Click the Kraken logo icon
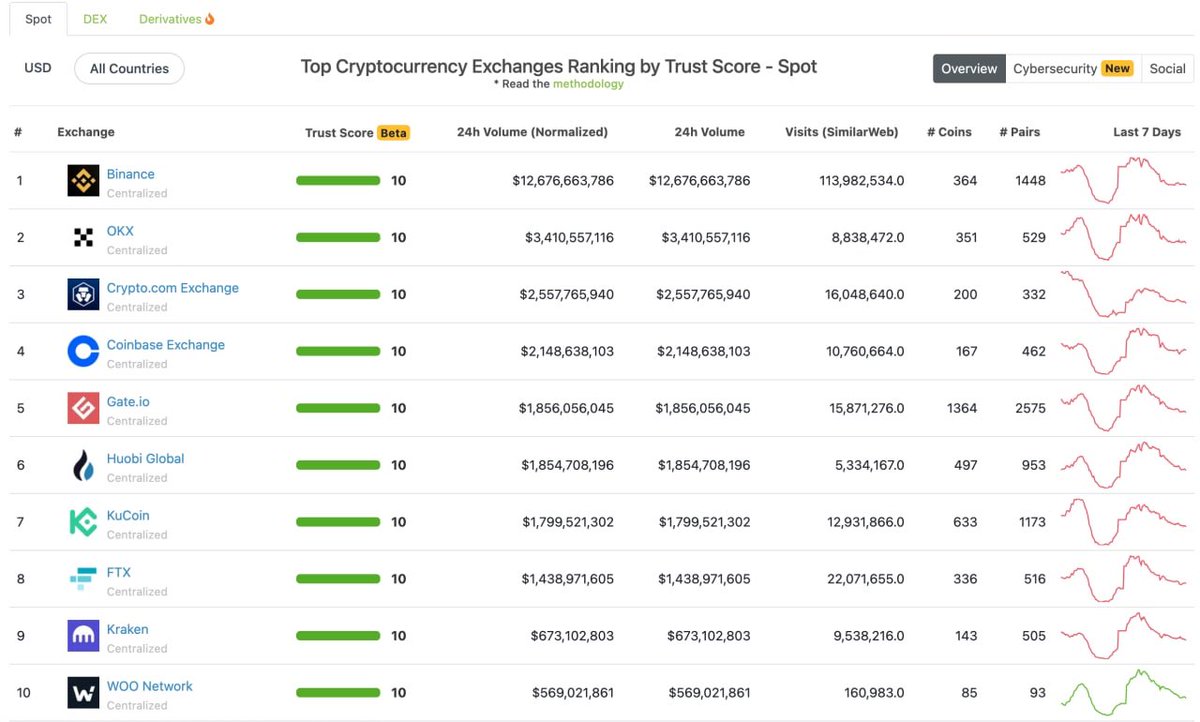 (83, 637)
